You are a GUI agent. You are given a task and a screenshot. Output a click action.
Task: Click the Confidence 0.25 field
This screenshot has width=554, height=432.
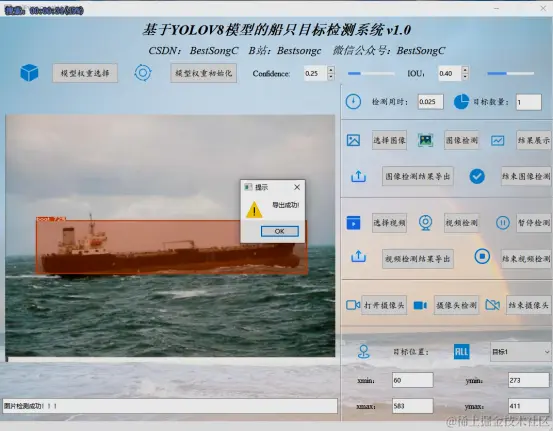(x=316, y=73)
